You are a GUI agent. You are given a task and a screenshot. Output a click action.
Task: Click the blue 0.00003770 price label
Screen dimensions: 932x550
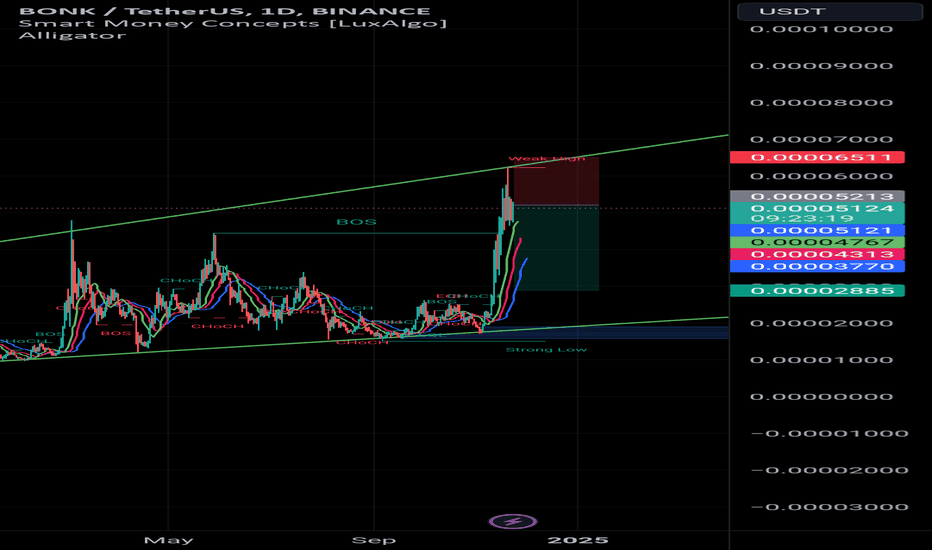coord(817,266)
